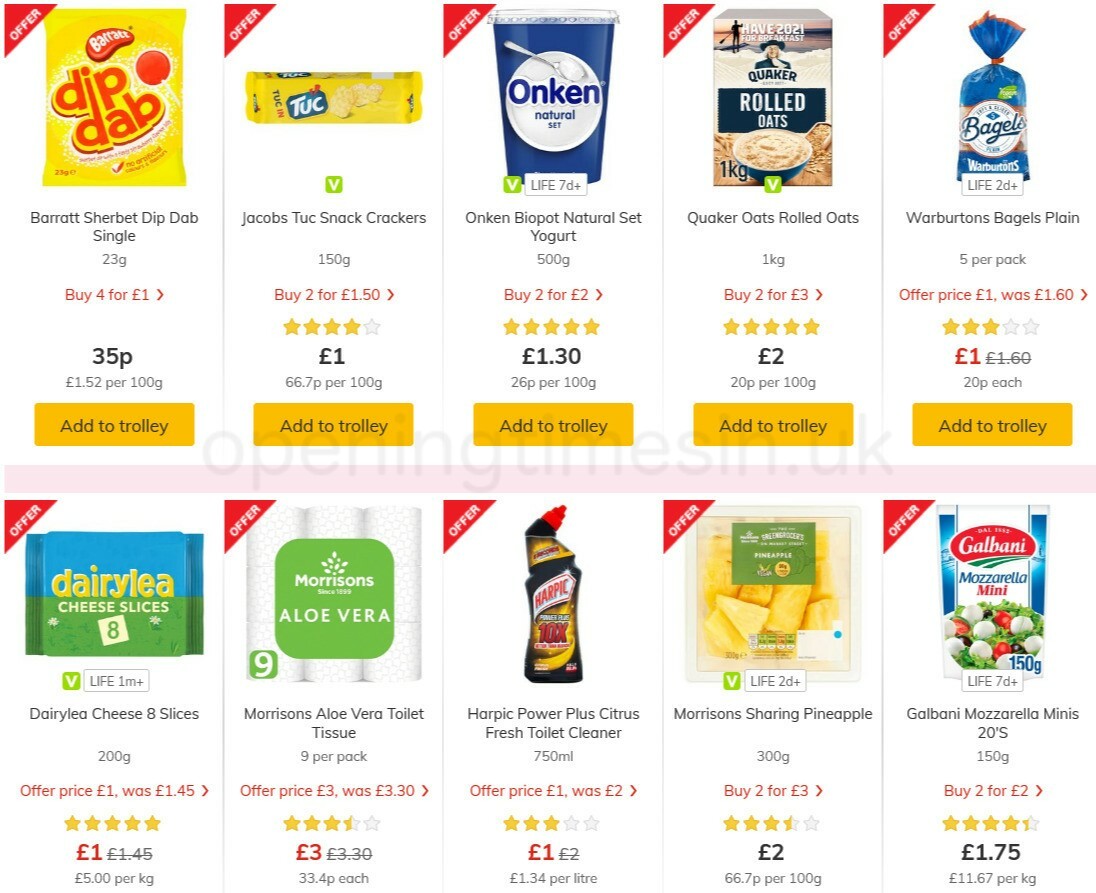1096x893 pixels.
Task: Add Warburtons Bagels Plain to trolley
Action: click(x=992, y=425)
